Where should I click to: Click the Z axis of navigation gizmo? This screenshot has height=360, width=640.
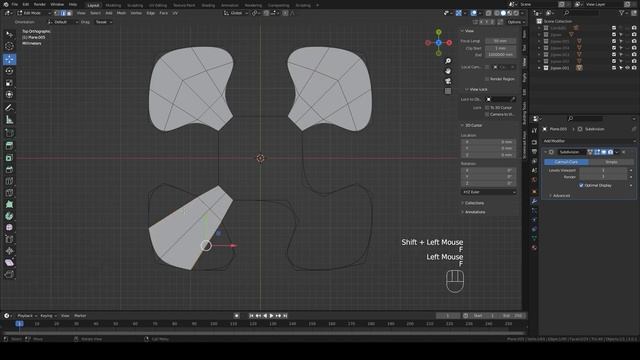coord(438,42)
